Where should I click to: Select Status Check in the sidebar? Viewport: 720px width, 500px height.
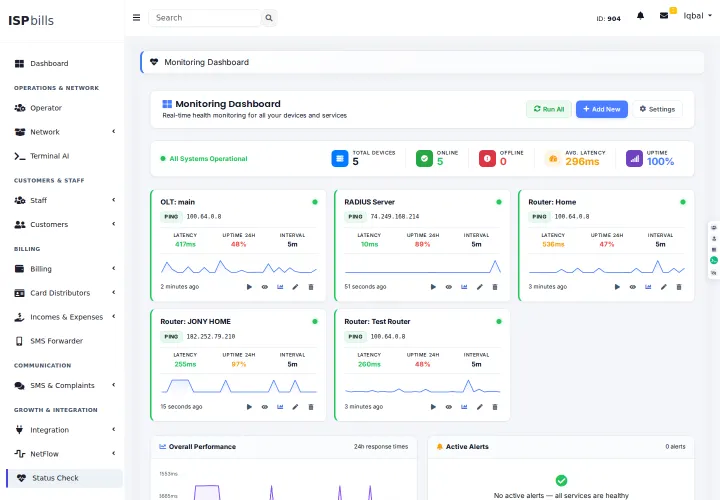pyautogui.click(x=64, y=478)
